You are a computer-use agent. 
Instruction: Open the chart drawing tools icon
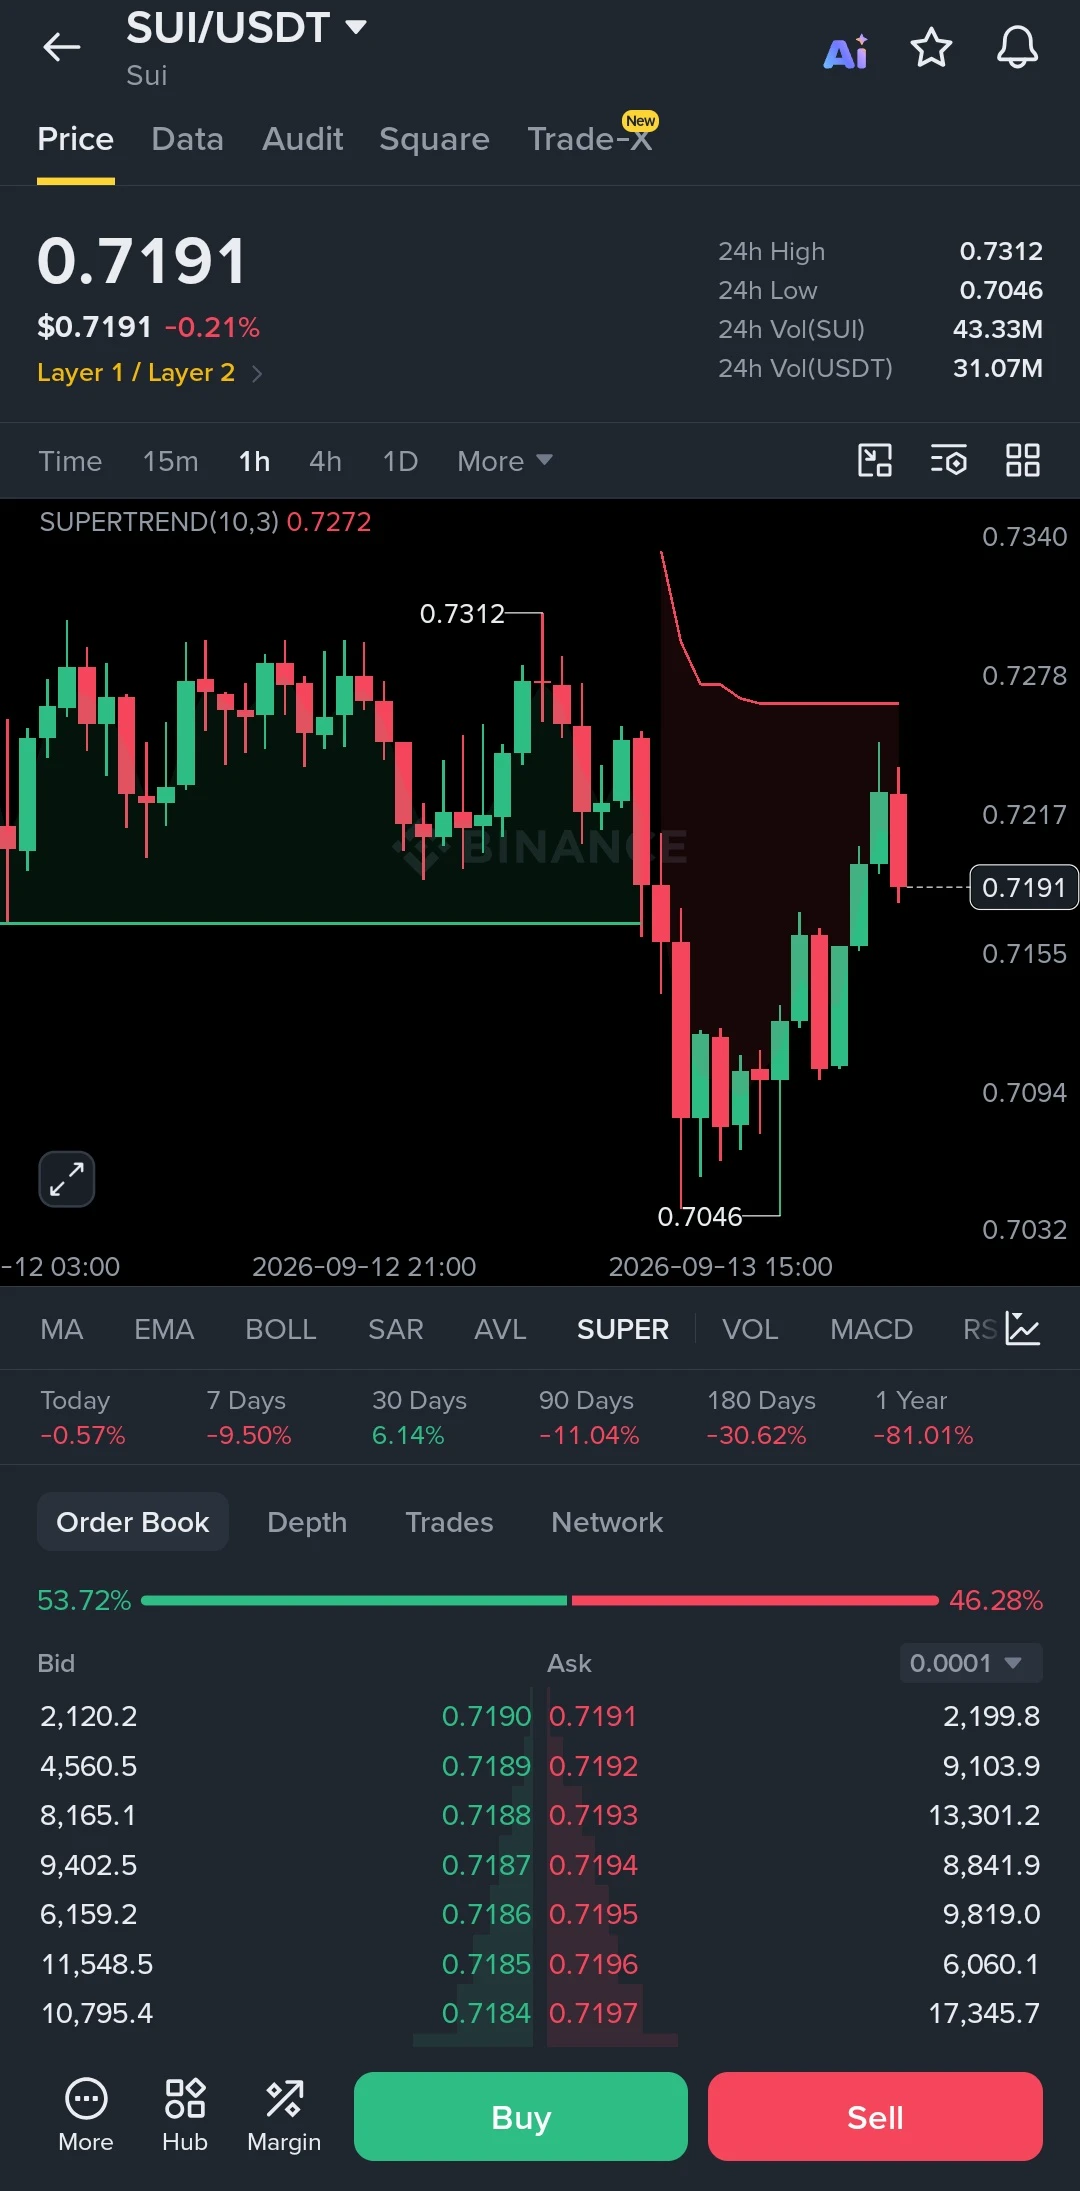click(875, 460)
